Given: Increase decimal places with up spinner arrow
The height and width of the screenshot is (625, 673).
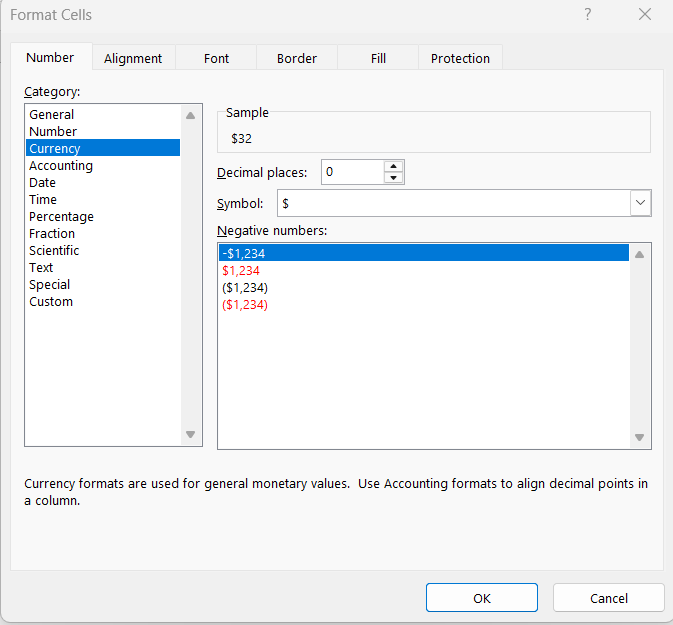Looking at the screenshot, I should 393,166.
